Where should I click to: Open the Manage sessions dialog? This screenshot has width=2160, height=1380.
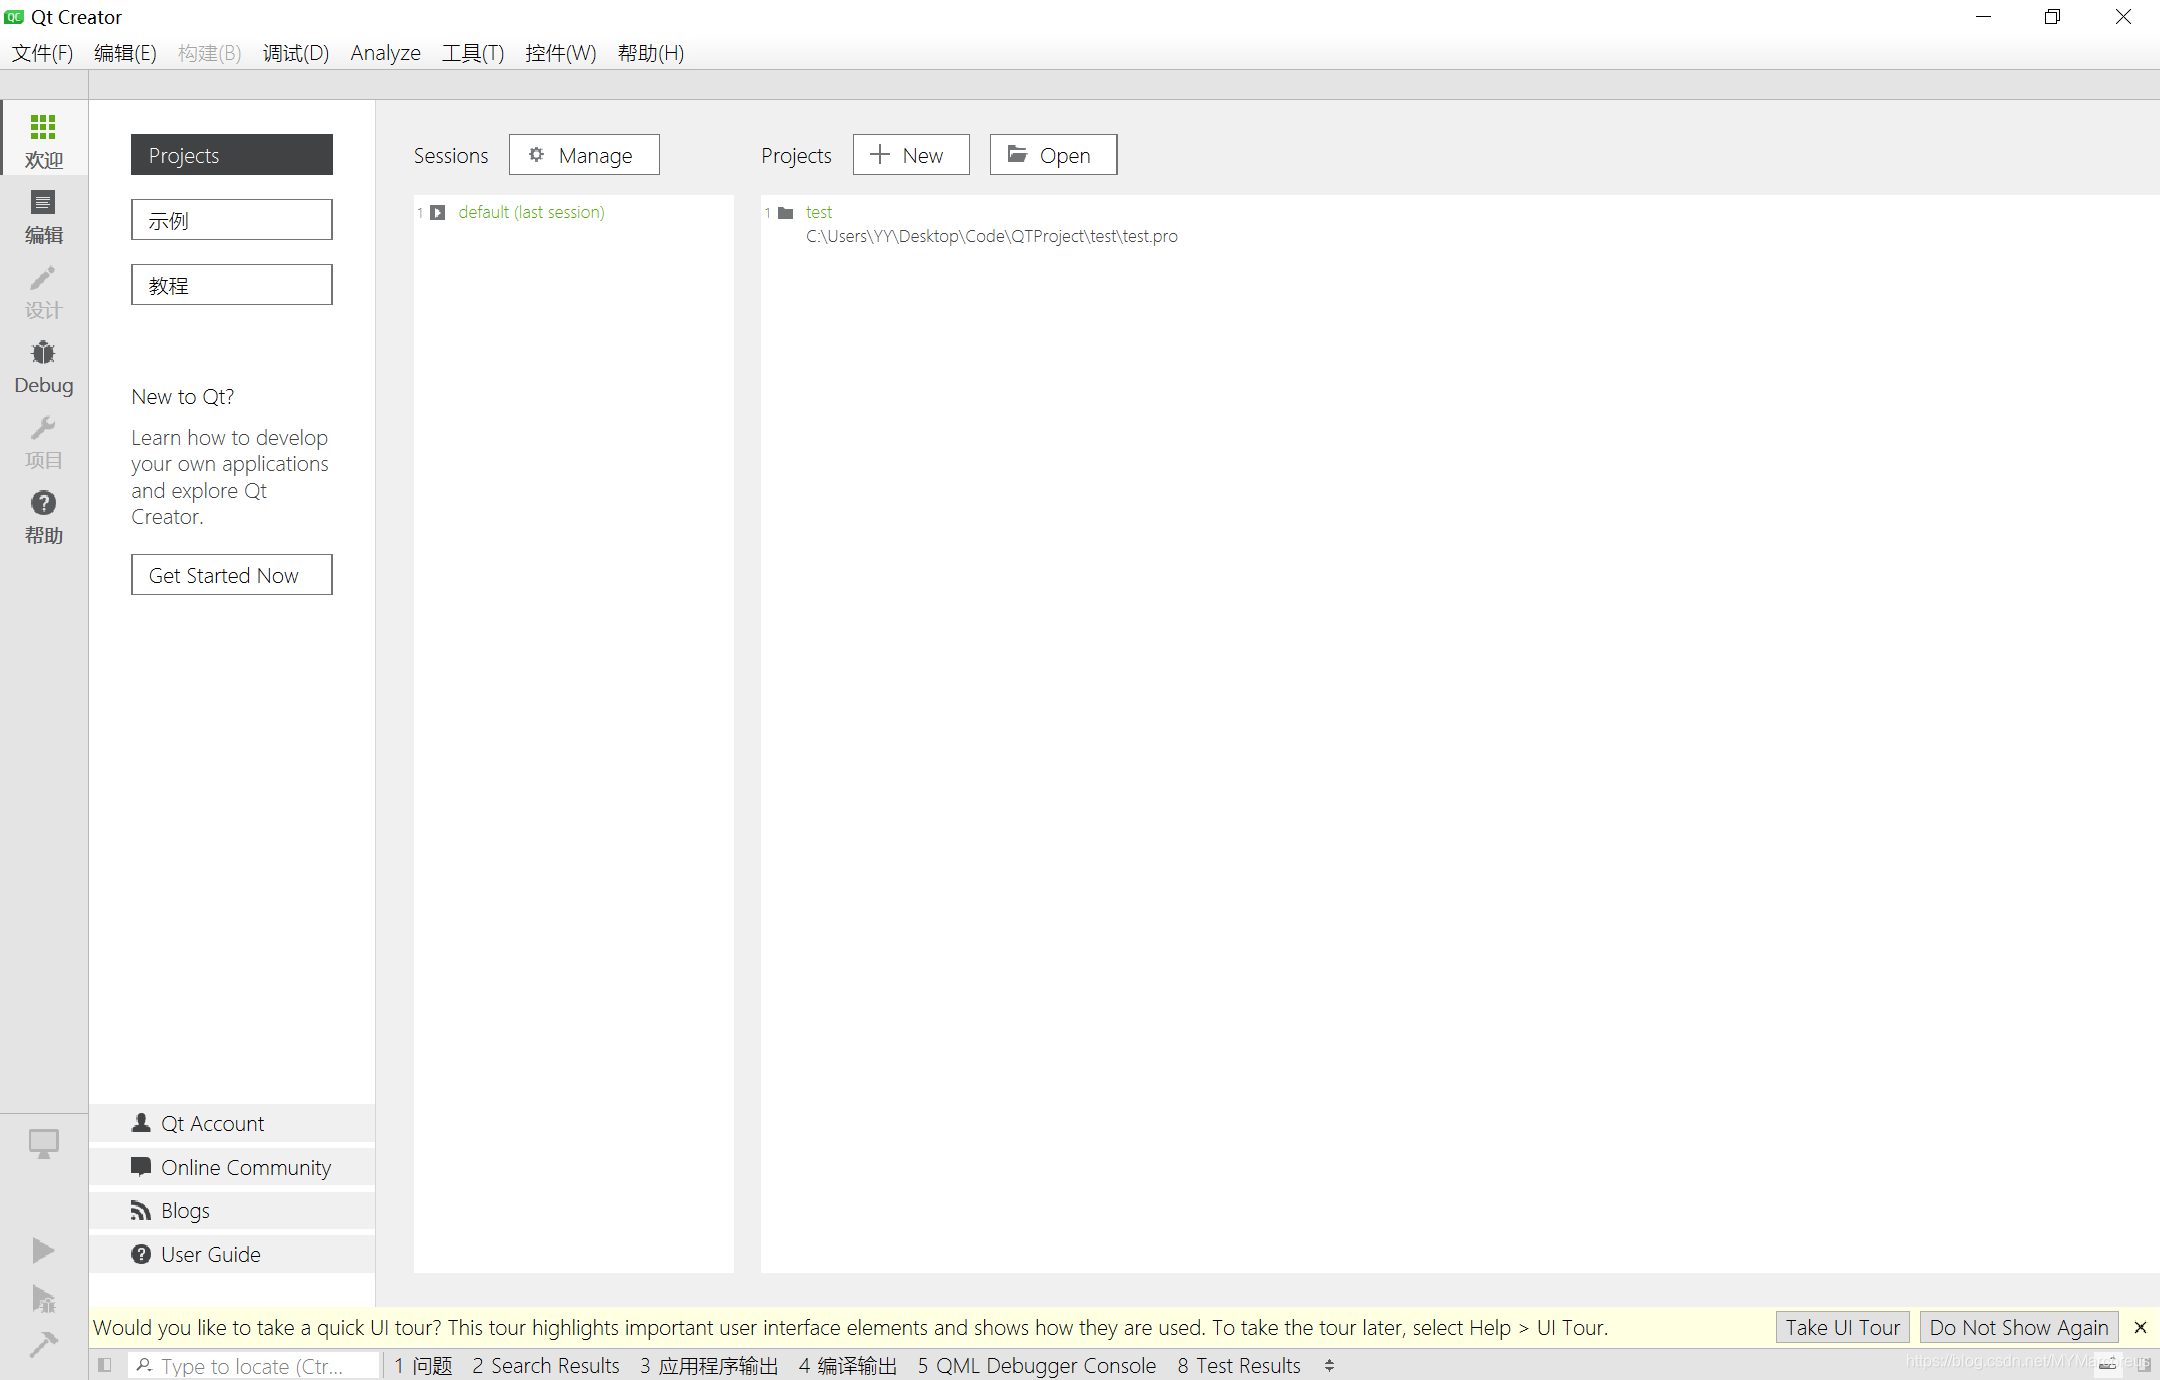pos(583,154)
